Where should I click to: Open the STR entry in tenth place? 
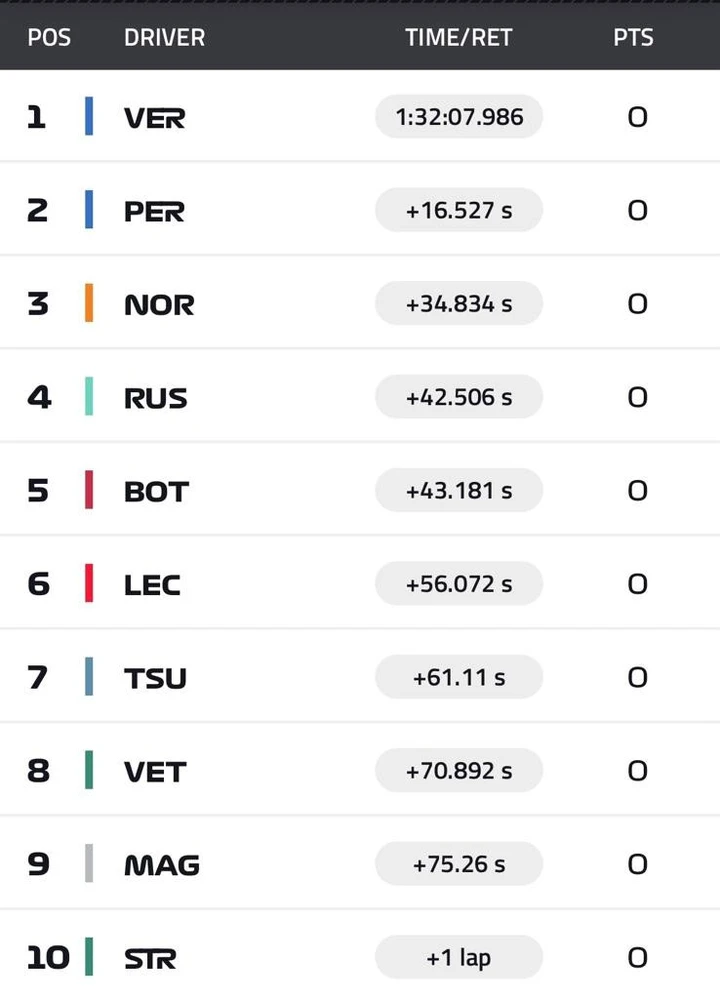tap(150, 958)
